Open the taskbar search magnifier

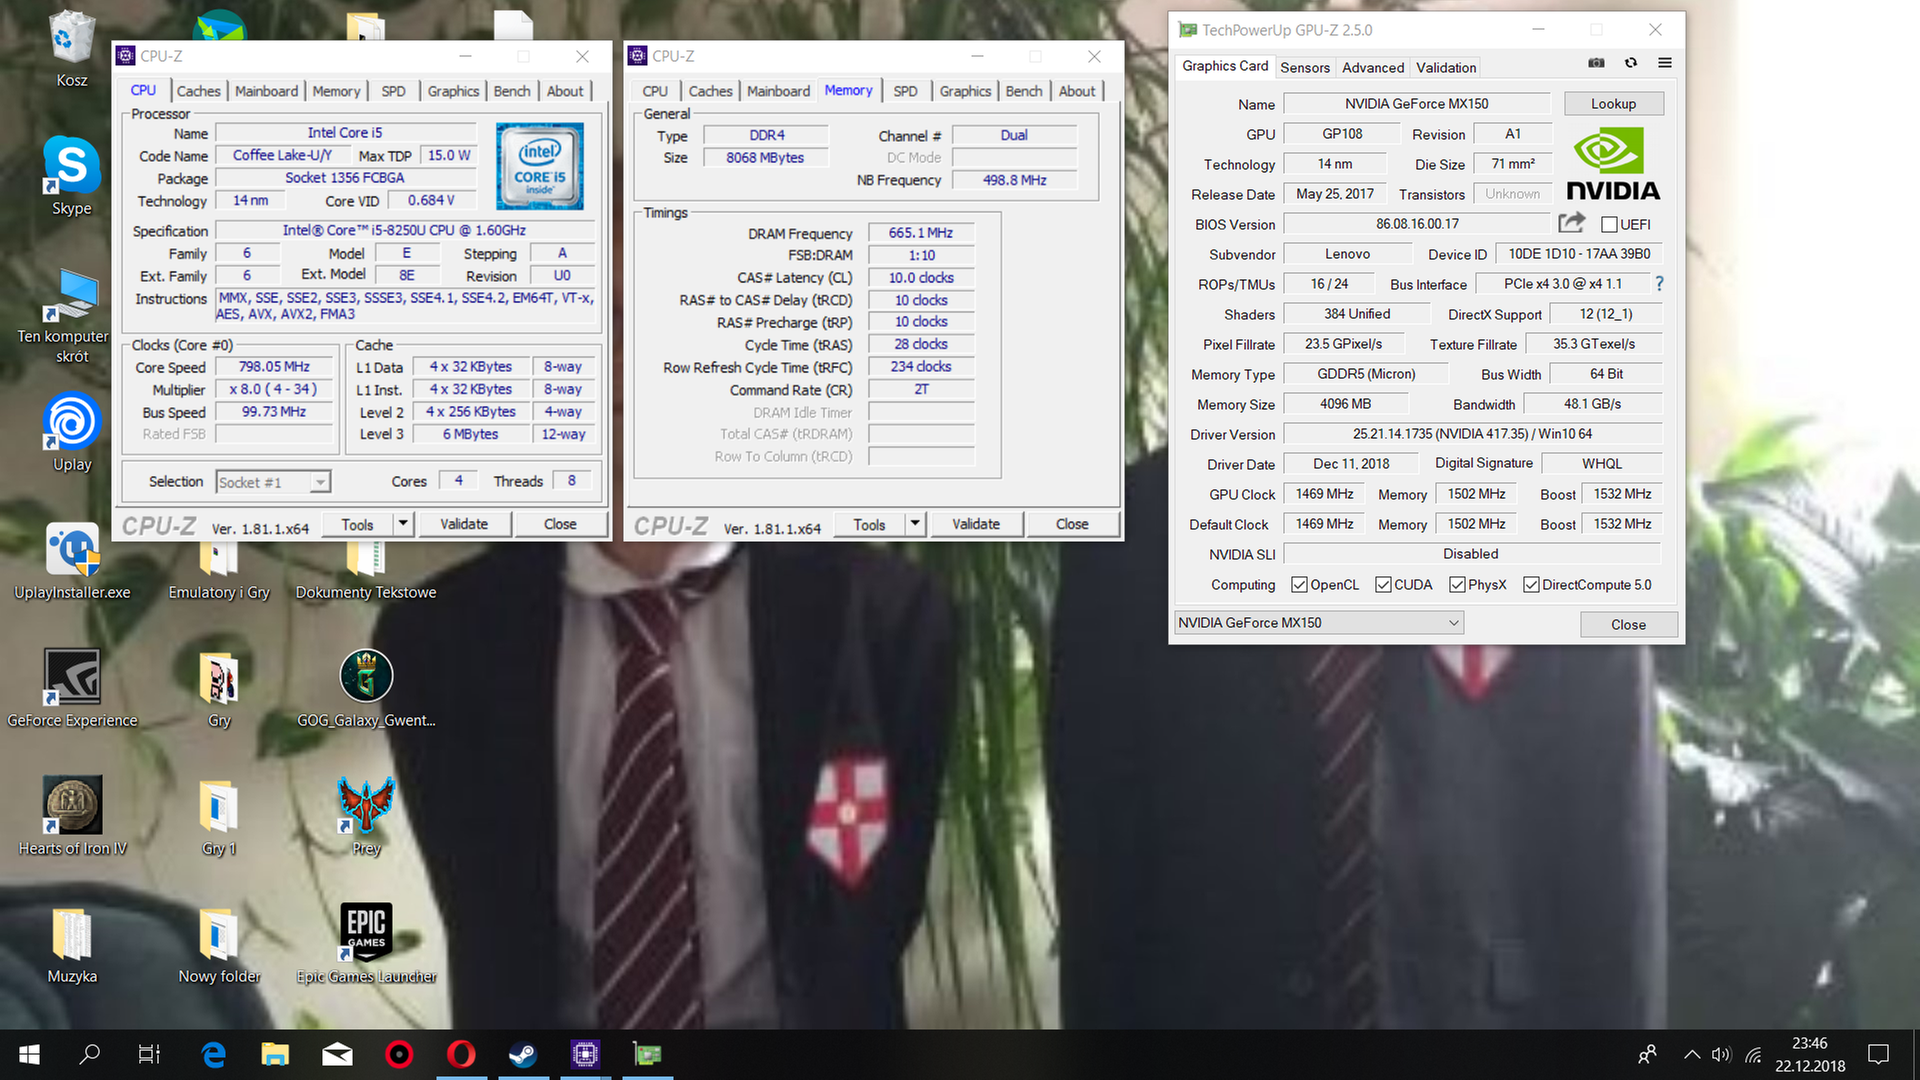90,1054
